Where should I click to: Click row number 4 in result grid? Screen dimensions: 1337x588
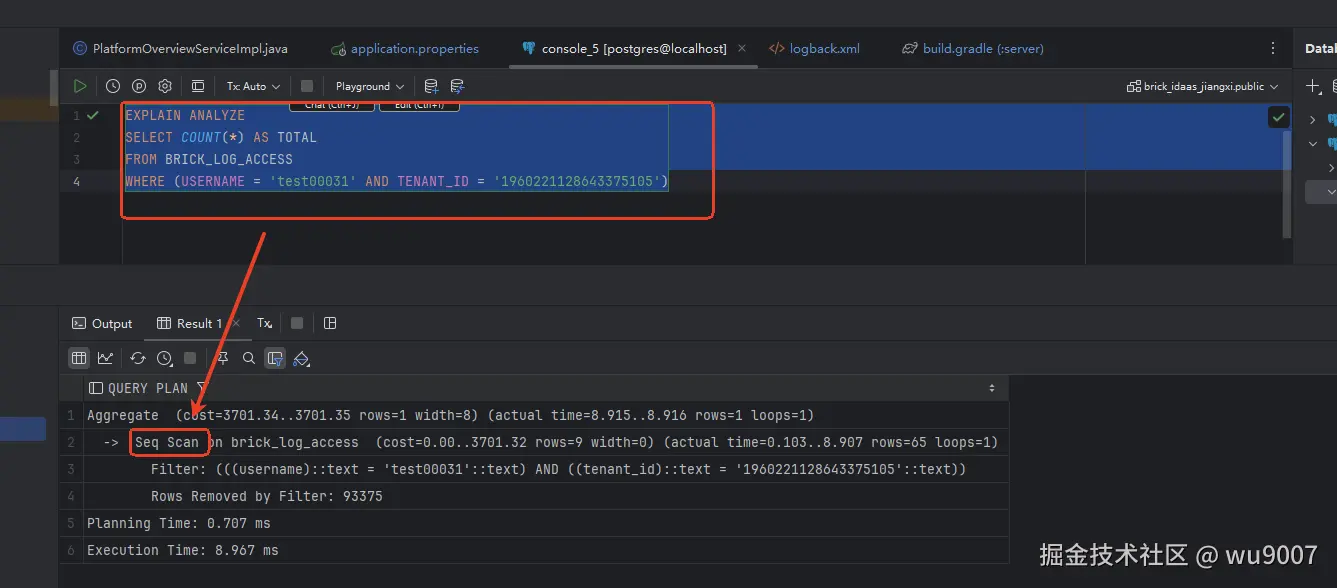(71, 496)
